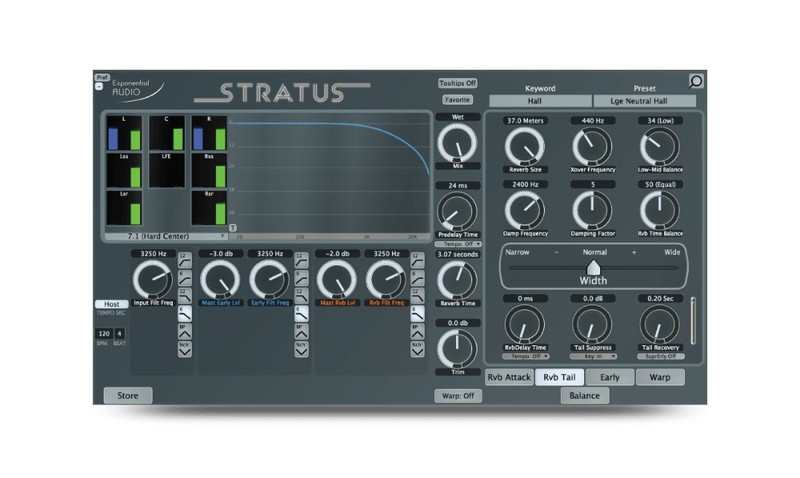Image resolution: width=800 pixels, height=478 pixels.
Task: Select notch type for the input filter
Action: coord(185,349)
